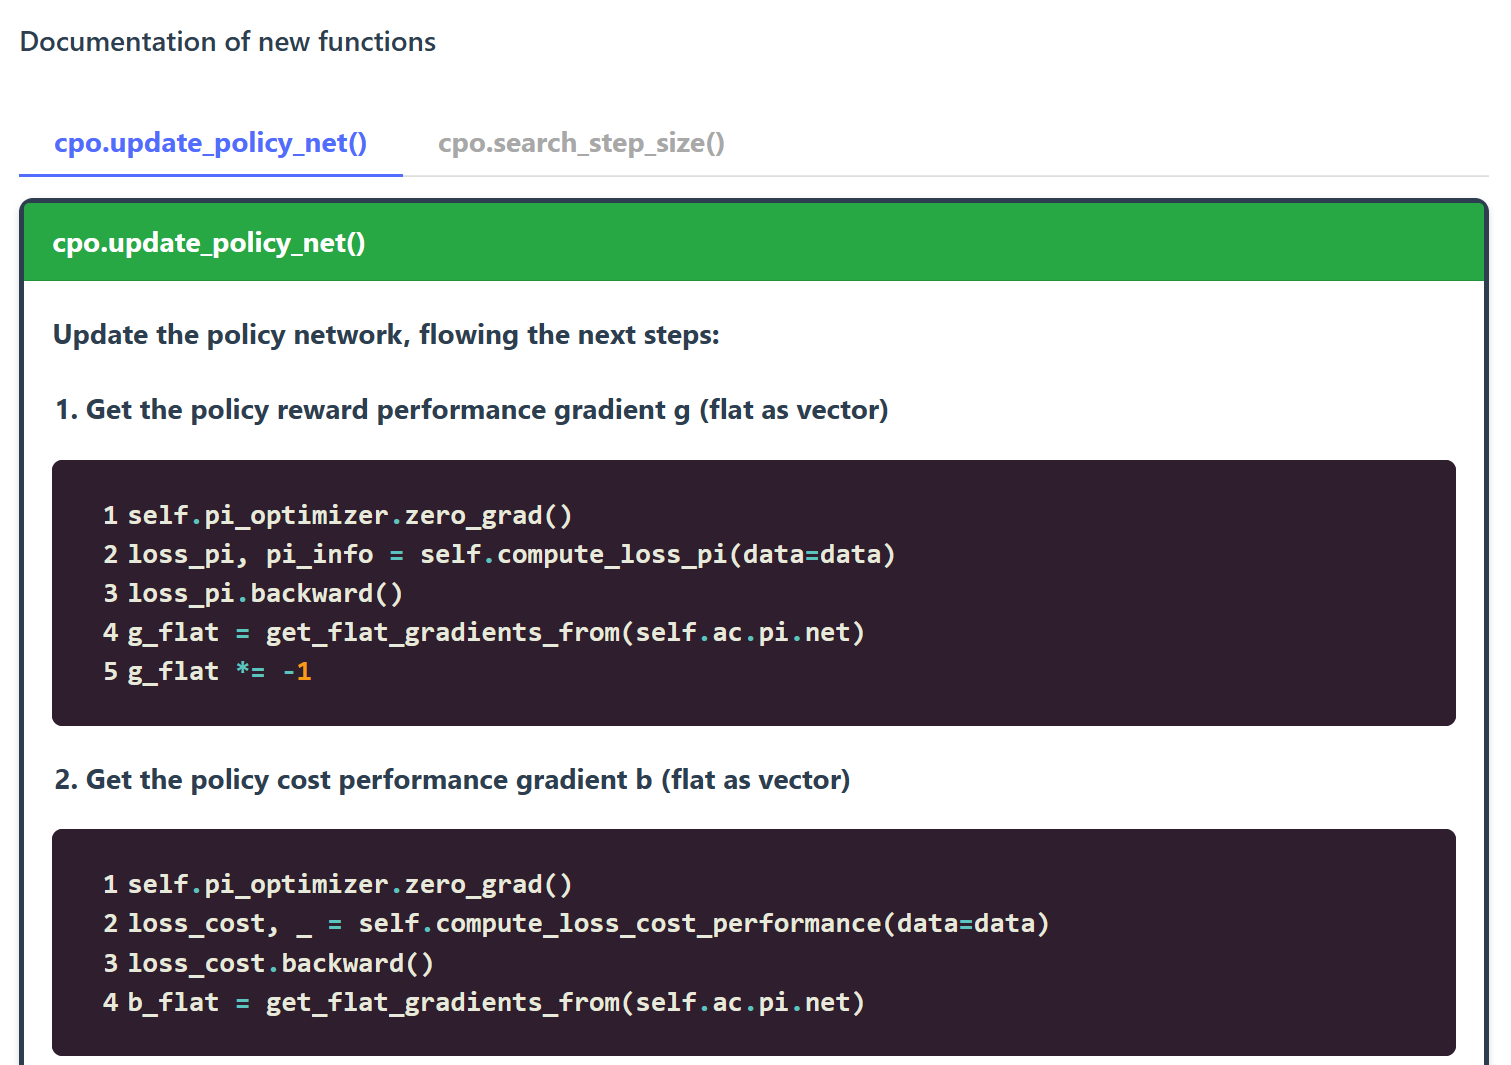Click the loss_pi.backward() code line
Screen dimensions: 1511x1065
pos(265,593)
